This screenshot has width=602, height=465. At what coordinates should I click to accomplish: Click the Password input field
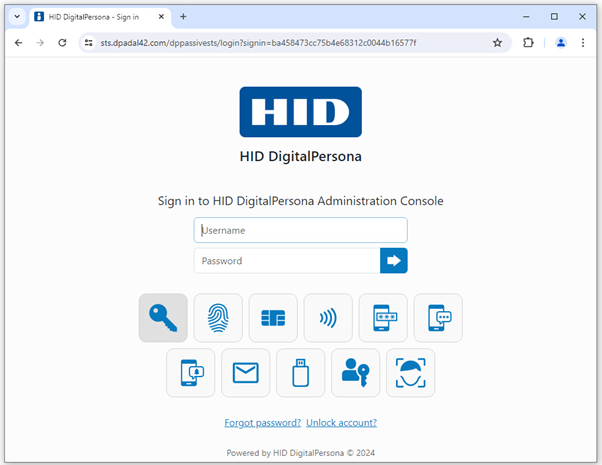pyautogui.click(x=287, y=261)
